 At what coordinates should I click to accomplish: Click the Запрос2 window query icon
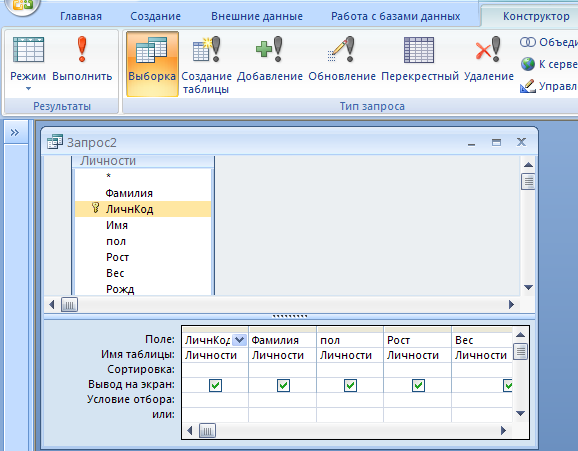tap(55, 142)
